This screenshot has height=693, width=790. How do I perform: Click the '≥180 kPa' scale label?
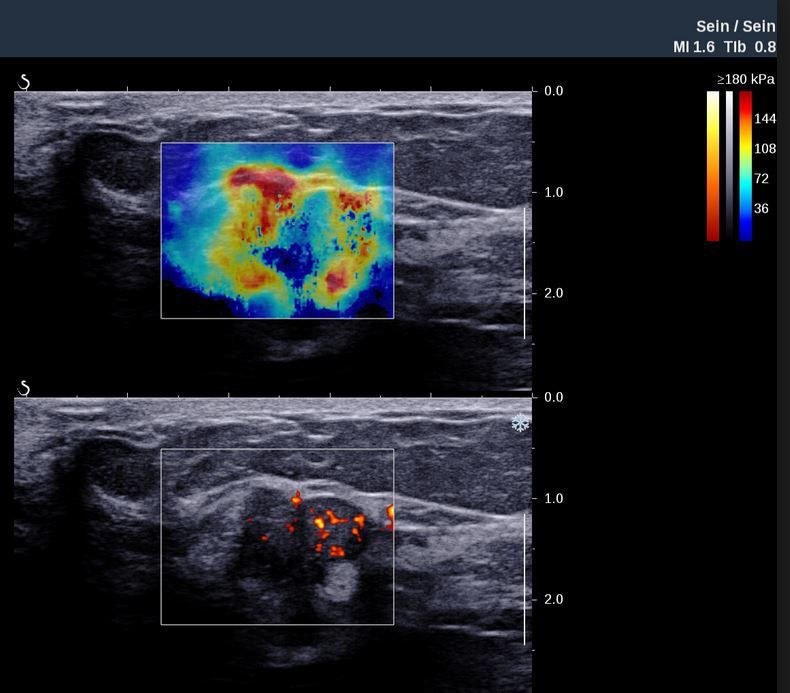(x=746, y=79)
